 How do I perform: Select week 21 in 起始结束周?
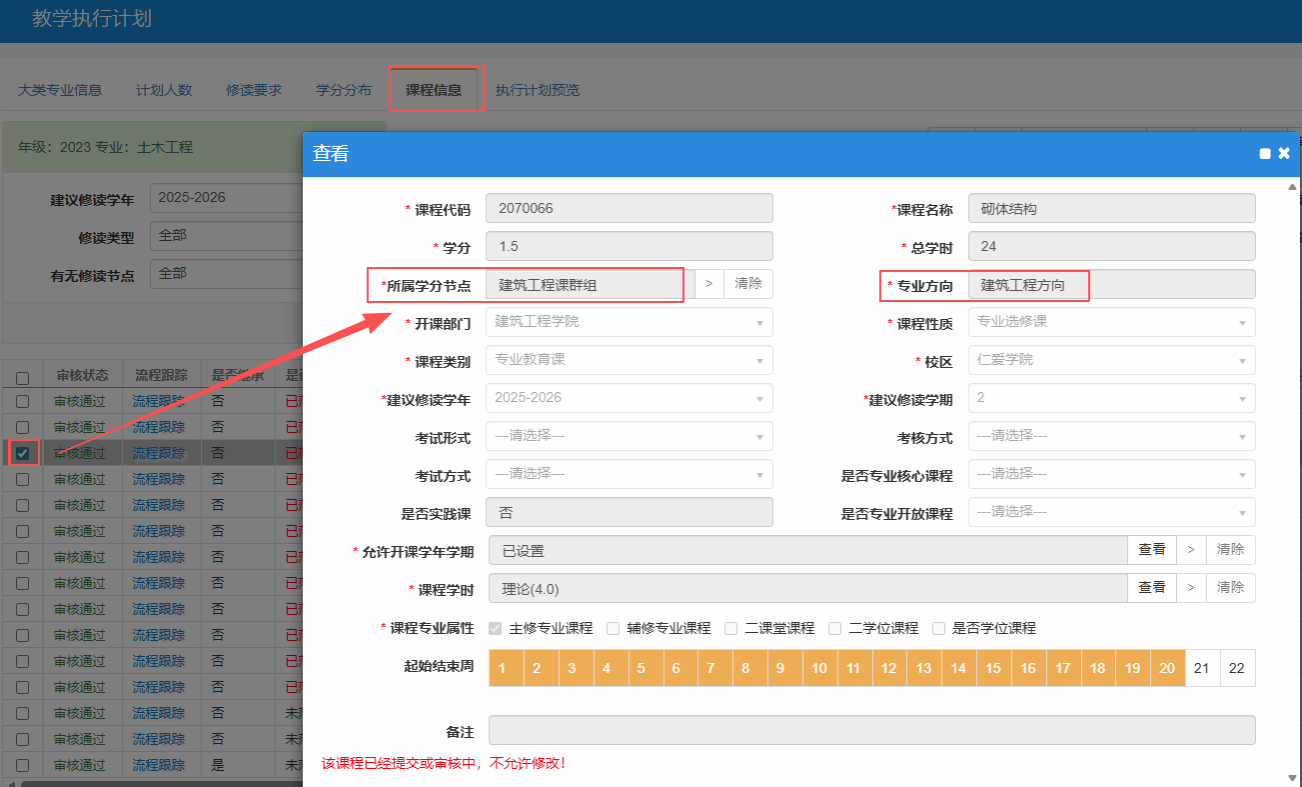(x=1202, y=668)
